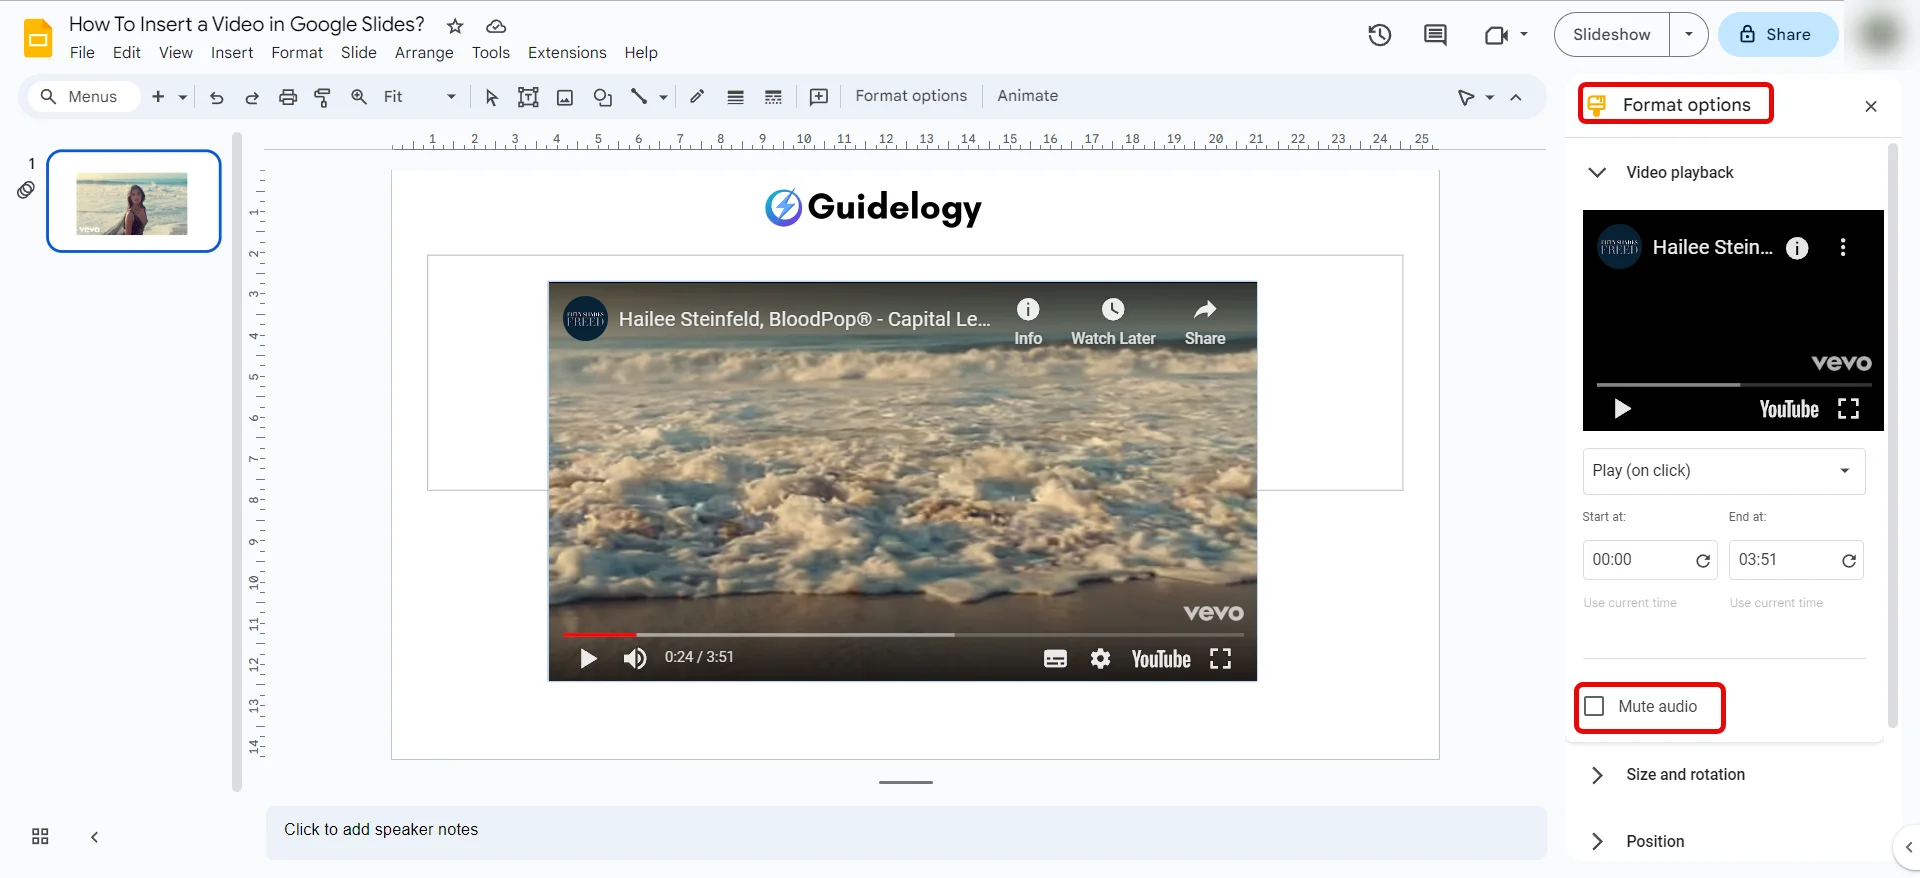1920x878 pixels.
Task: Select the Paint format tool
Action: click(323, 97)
